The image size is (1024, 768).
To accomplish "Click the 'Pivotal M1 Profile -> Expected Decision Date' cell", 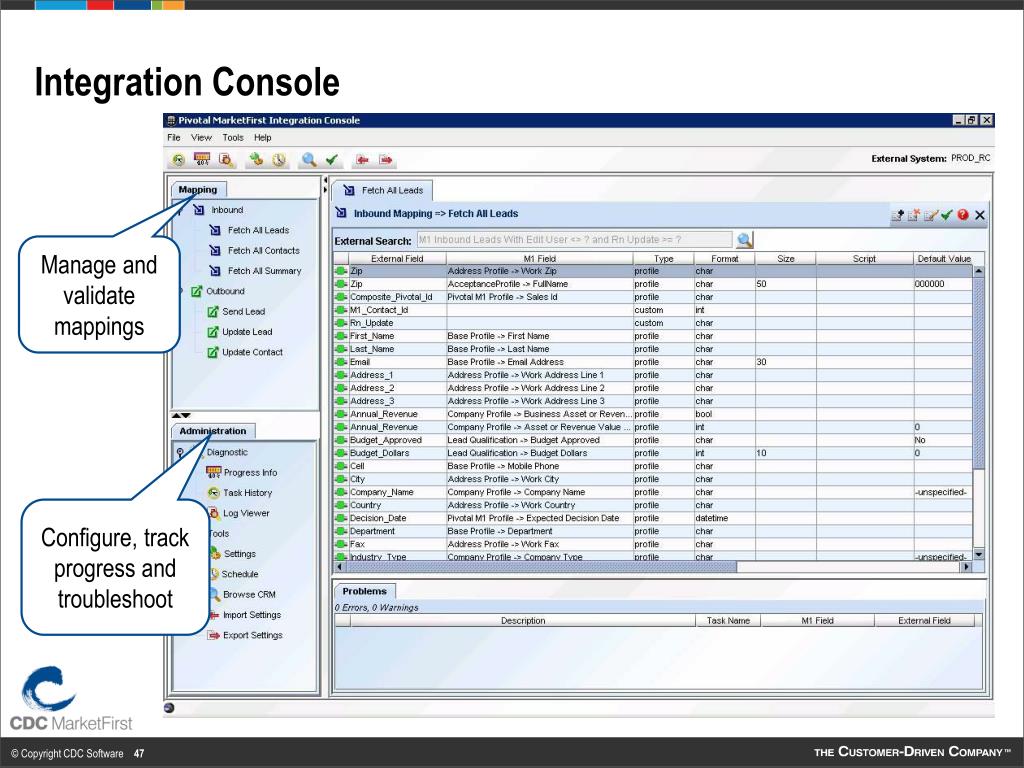I will coord(539,518).
